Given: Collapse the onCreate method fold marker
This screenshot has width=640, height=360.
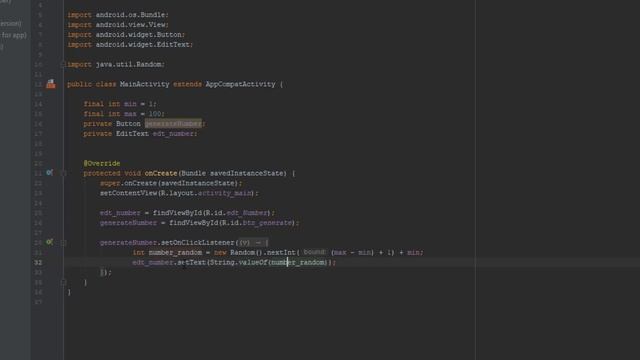Looking at the screenshot, I should click(63, 173).
